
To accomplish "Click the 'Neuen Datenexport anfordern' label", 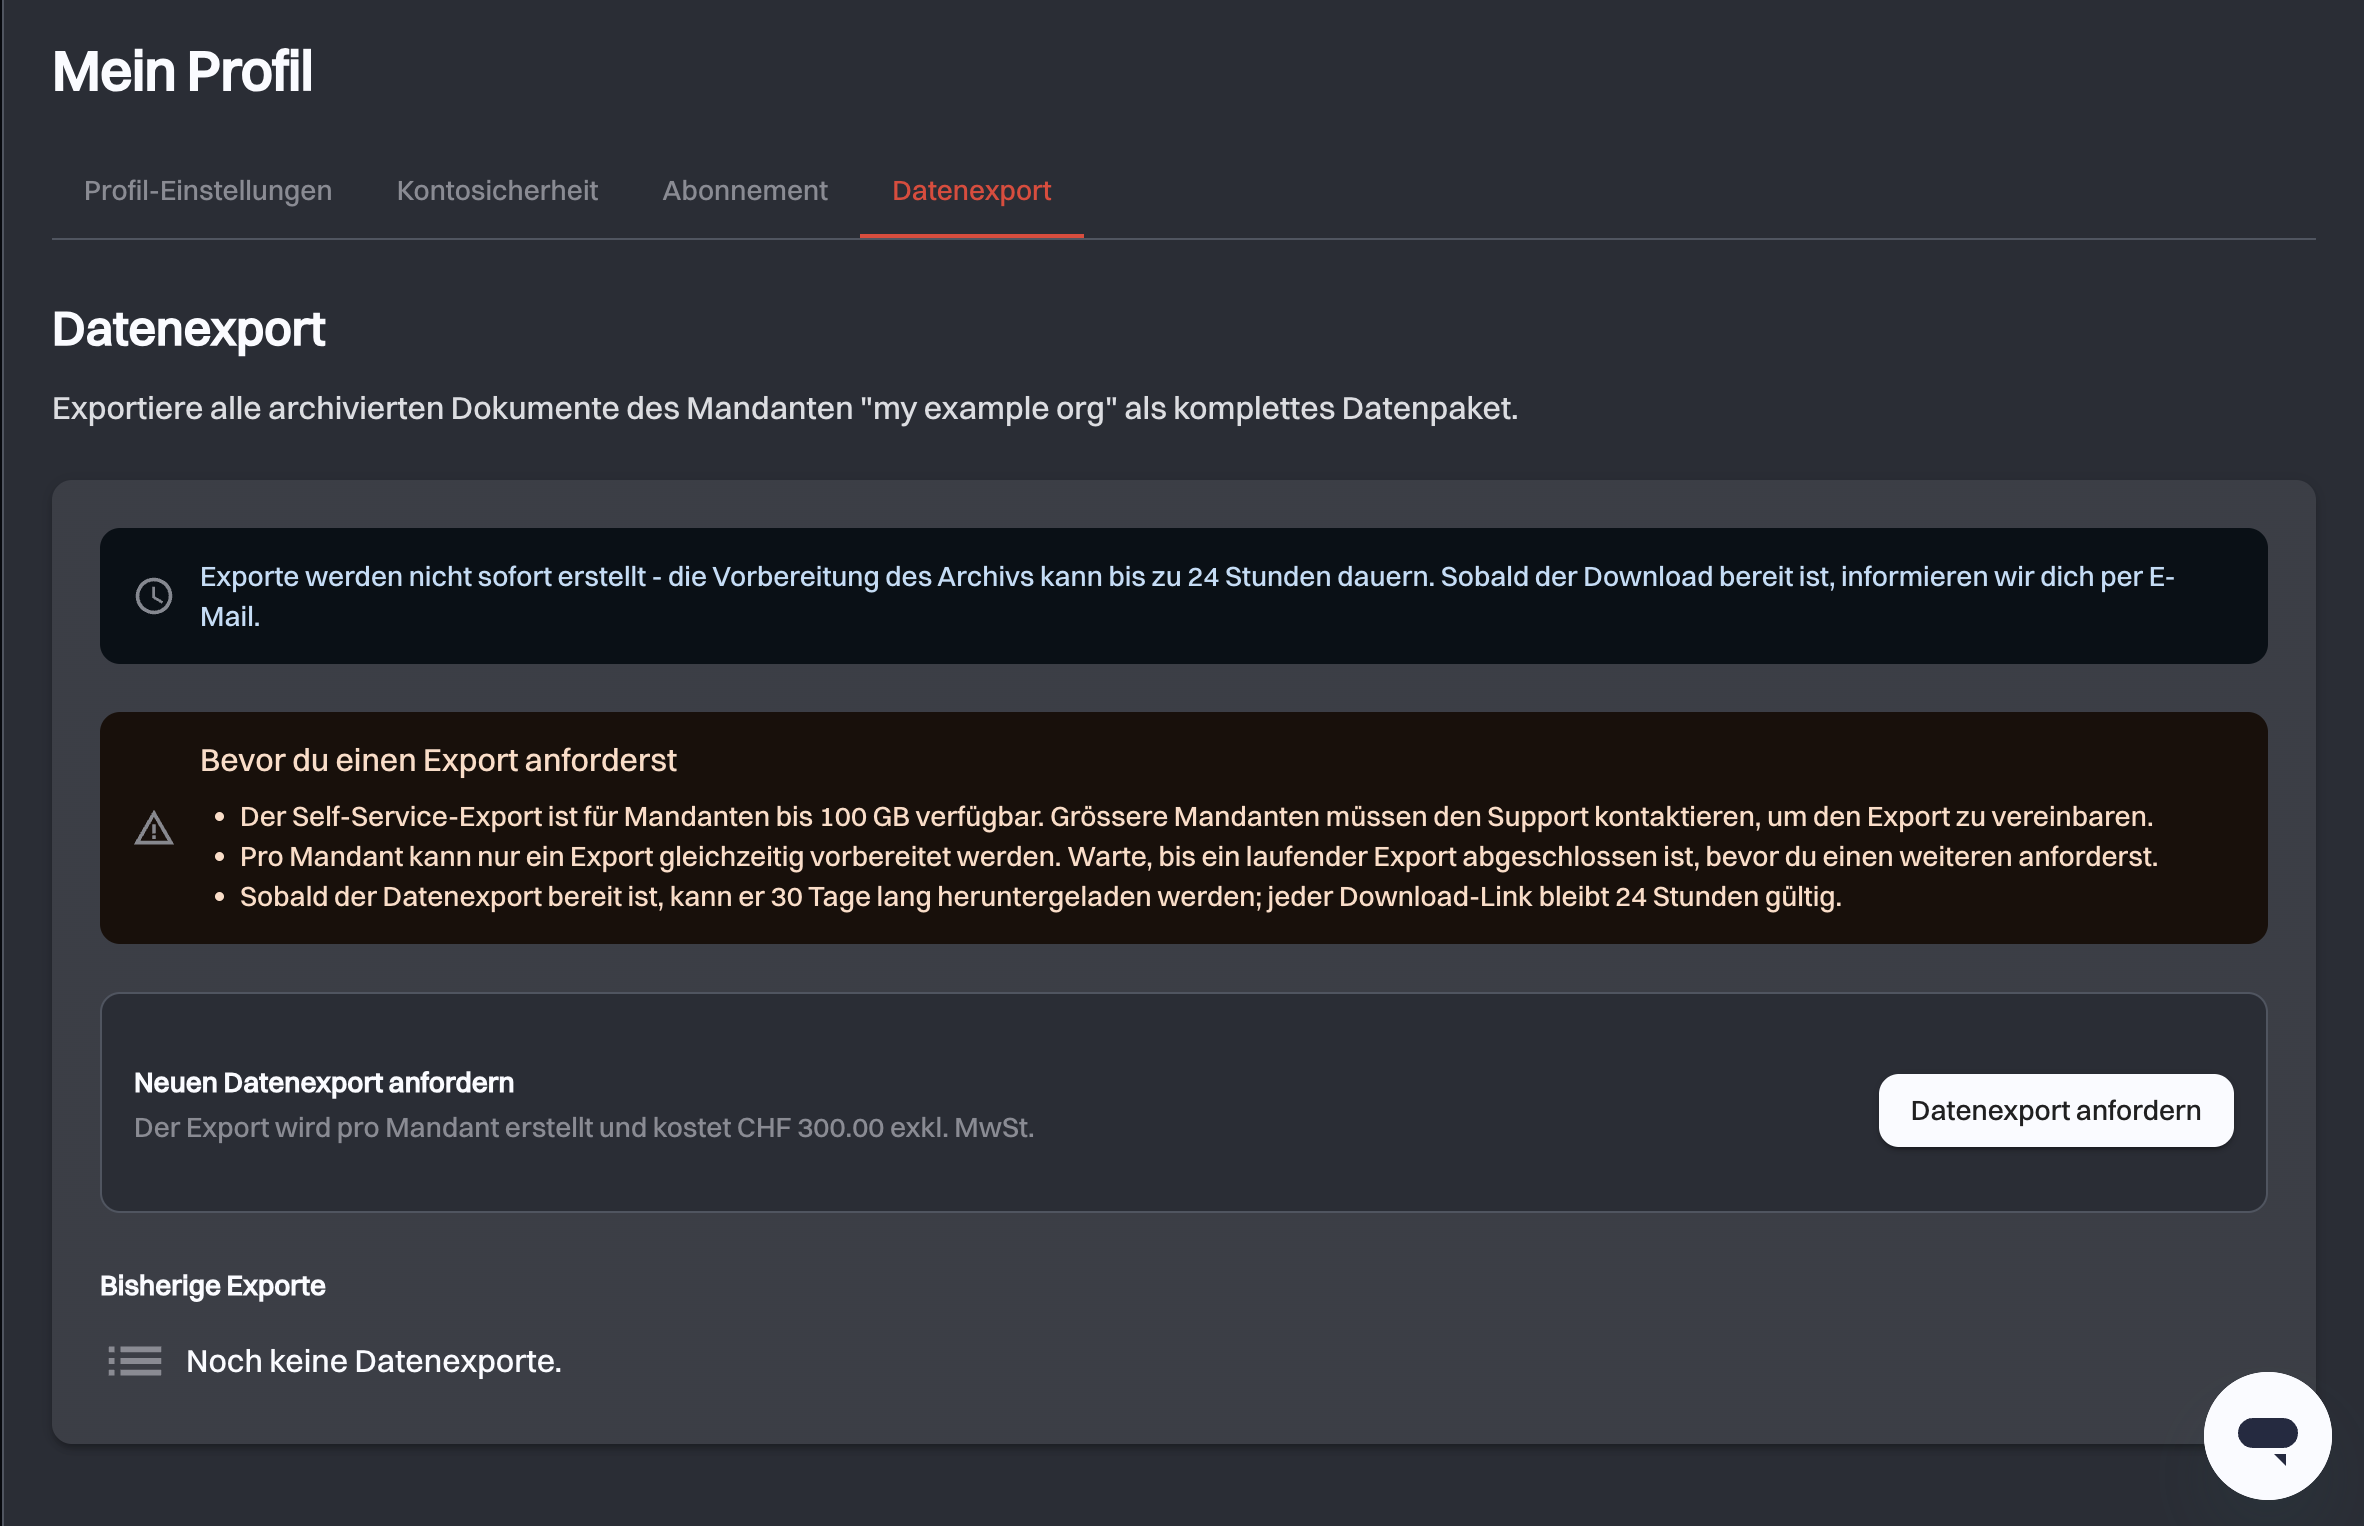I will pos(324,1083).
